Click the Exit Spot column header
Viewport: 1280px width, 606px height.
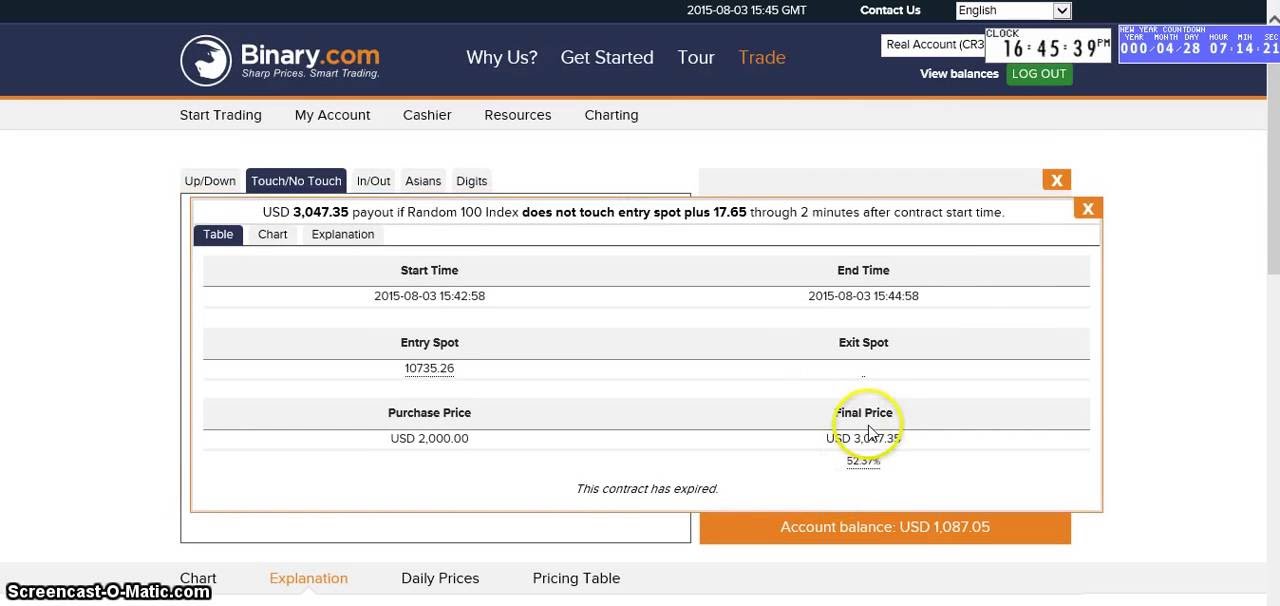863,342
